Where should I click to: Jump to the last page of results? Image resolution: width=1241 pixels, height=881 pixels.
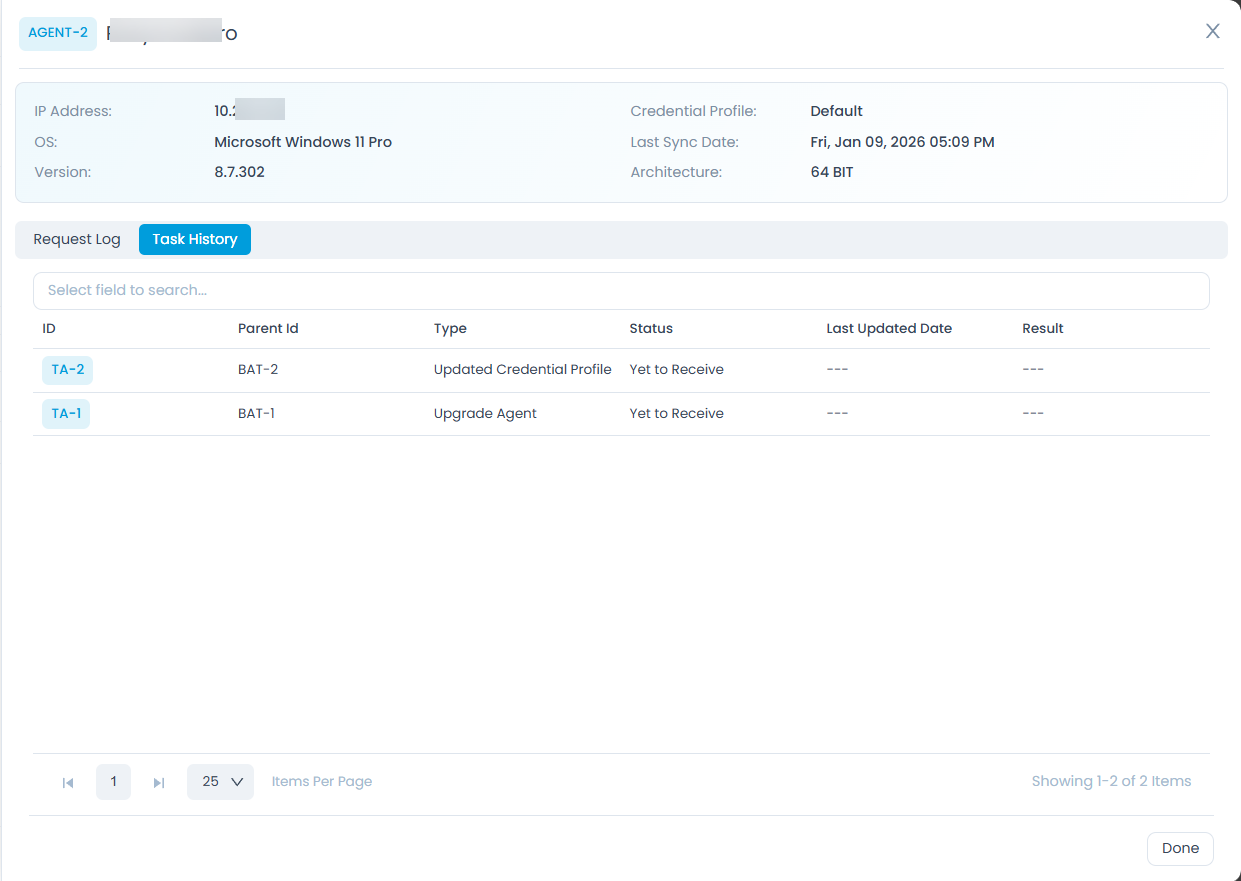click(x=158, y=782)
